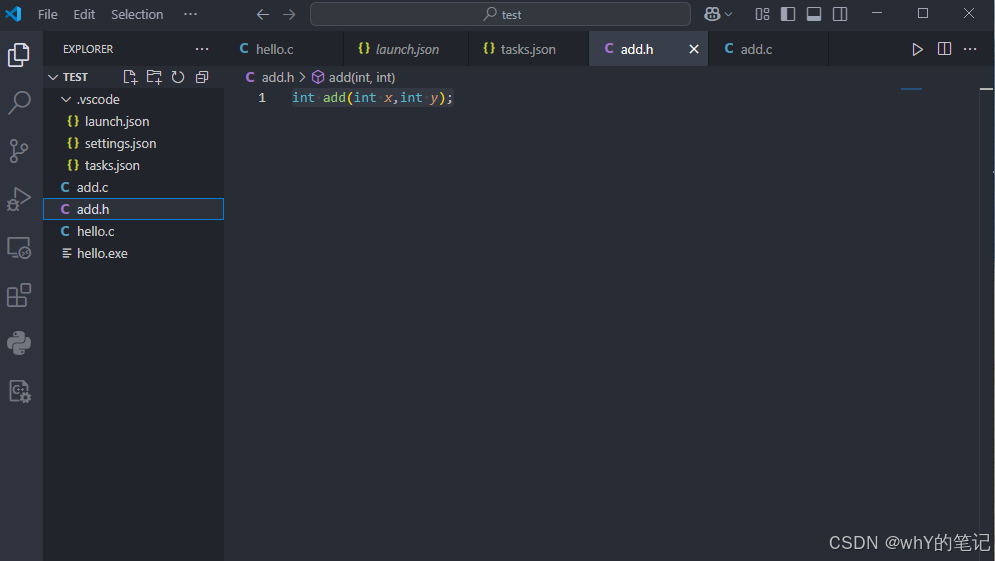Go forward in navigation history

pyautogui.click(x=289, y=14)
